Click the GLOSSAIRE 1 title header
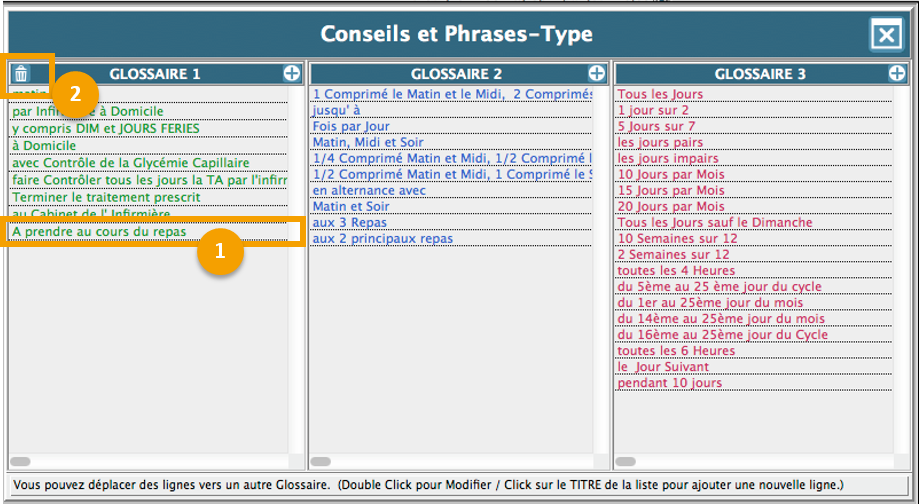 pos(155,73)
